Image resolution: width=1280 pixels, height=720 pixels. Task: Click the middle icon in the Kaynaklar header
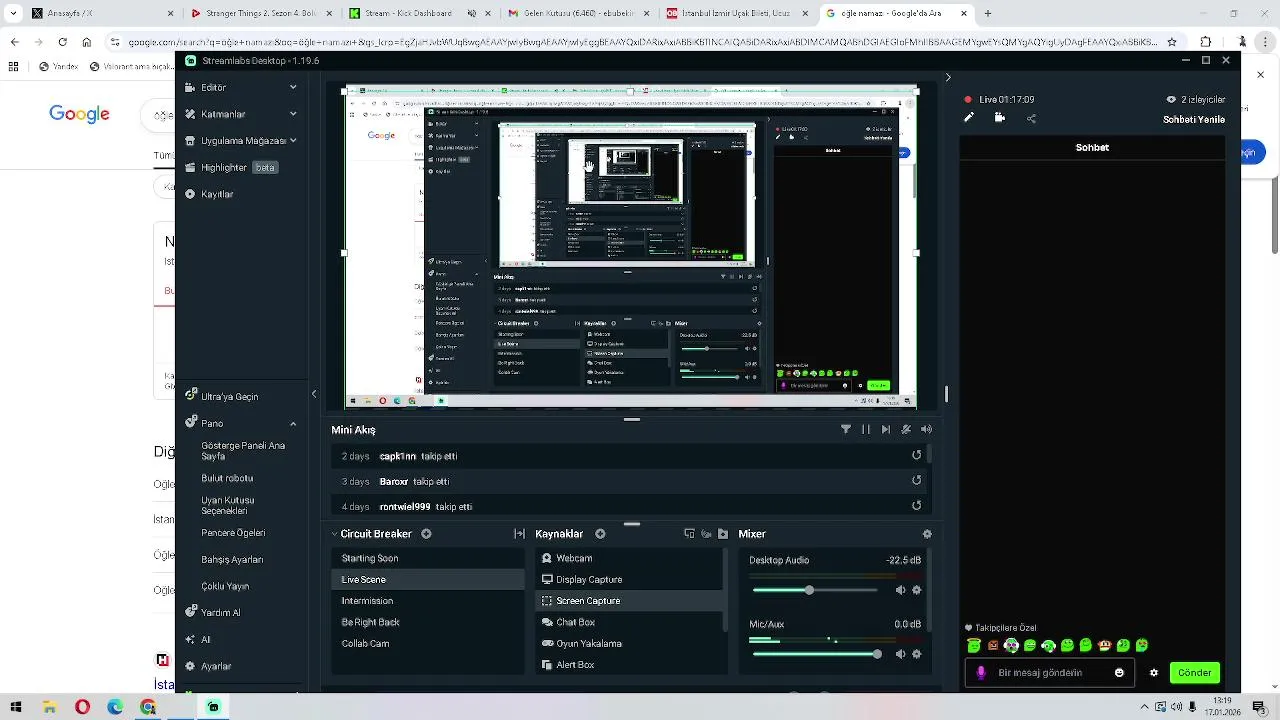click(x=706, y=534)
